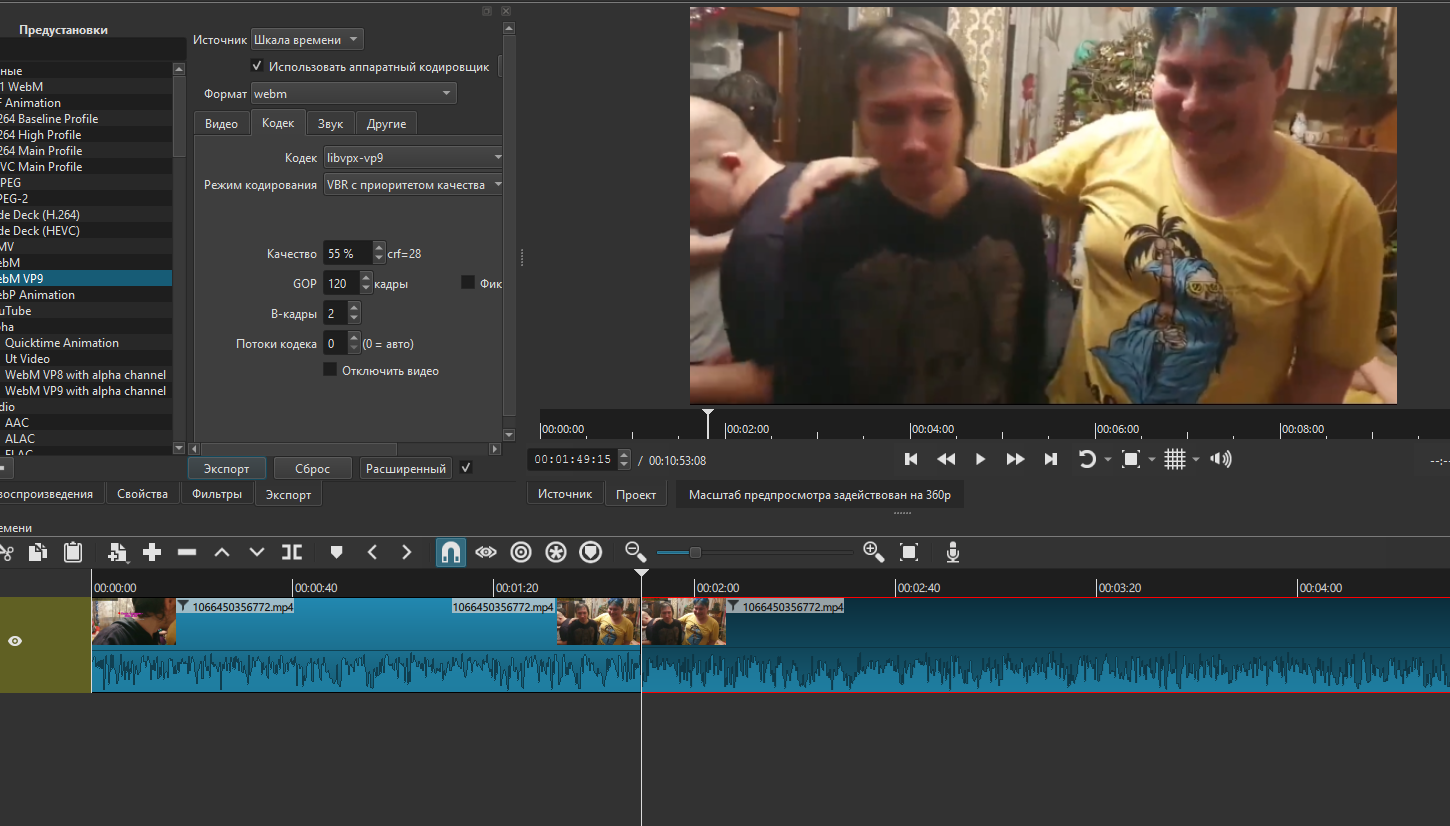Skip to the start of the video
The image size is (1450, 826).
pyautogui.click(x=911, y=459)
